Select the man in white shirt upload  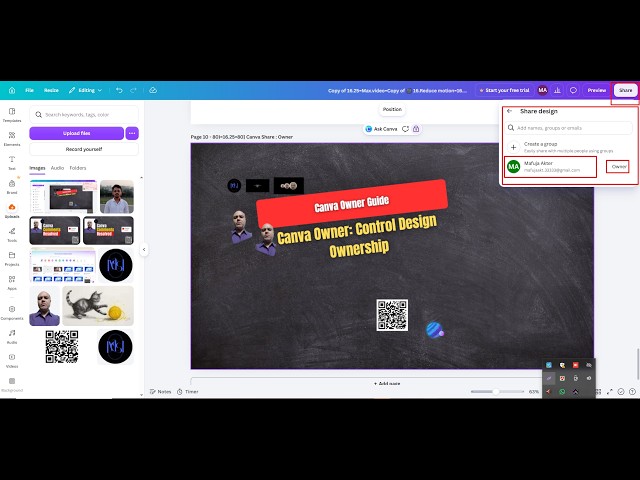coord(117,197)
